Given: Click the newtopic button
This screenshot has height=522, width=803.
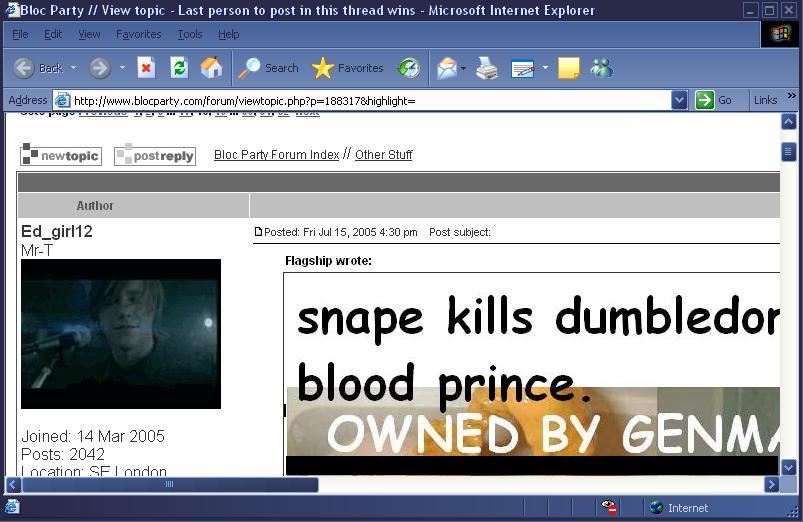Looking at the screenshot, I should pos(61,155).
